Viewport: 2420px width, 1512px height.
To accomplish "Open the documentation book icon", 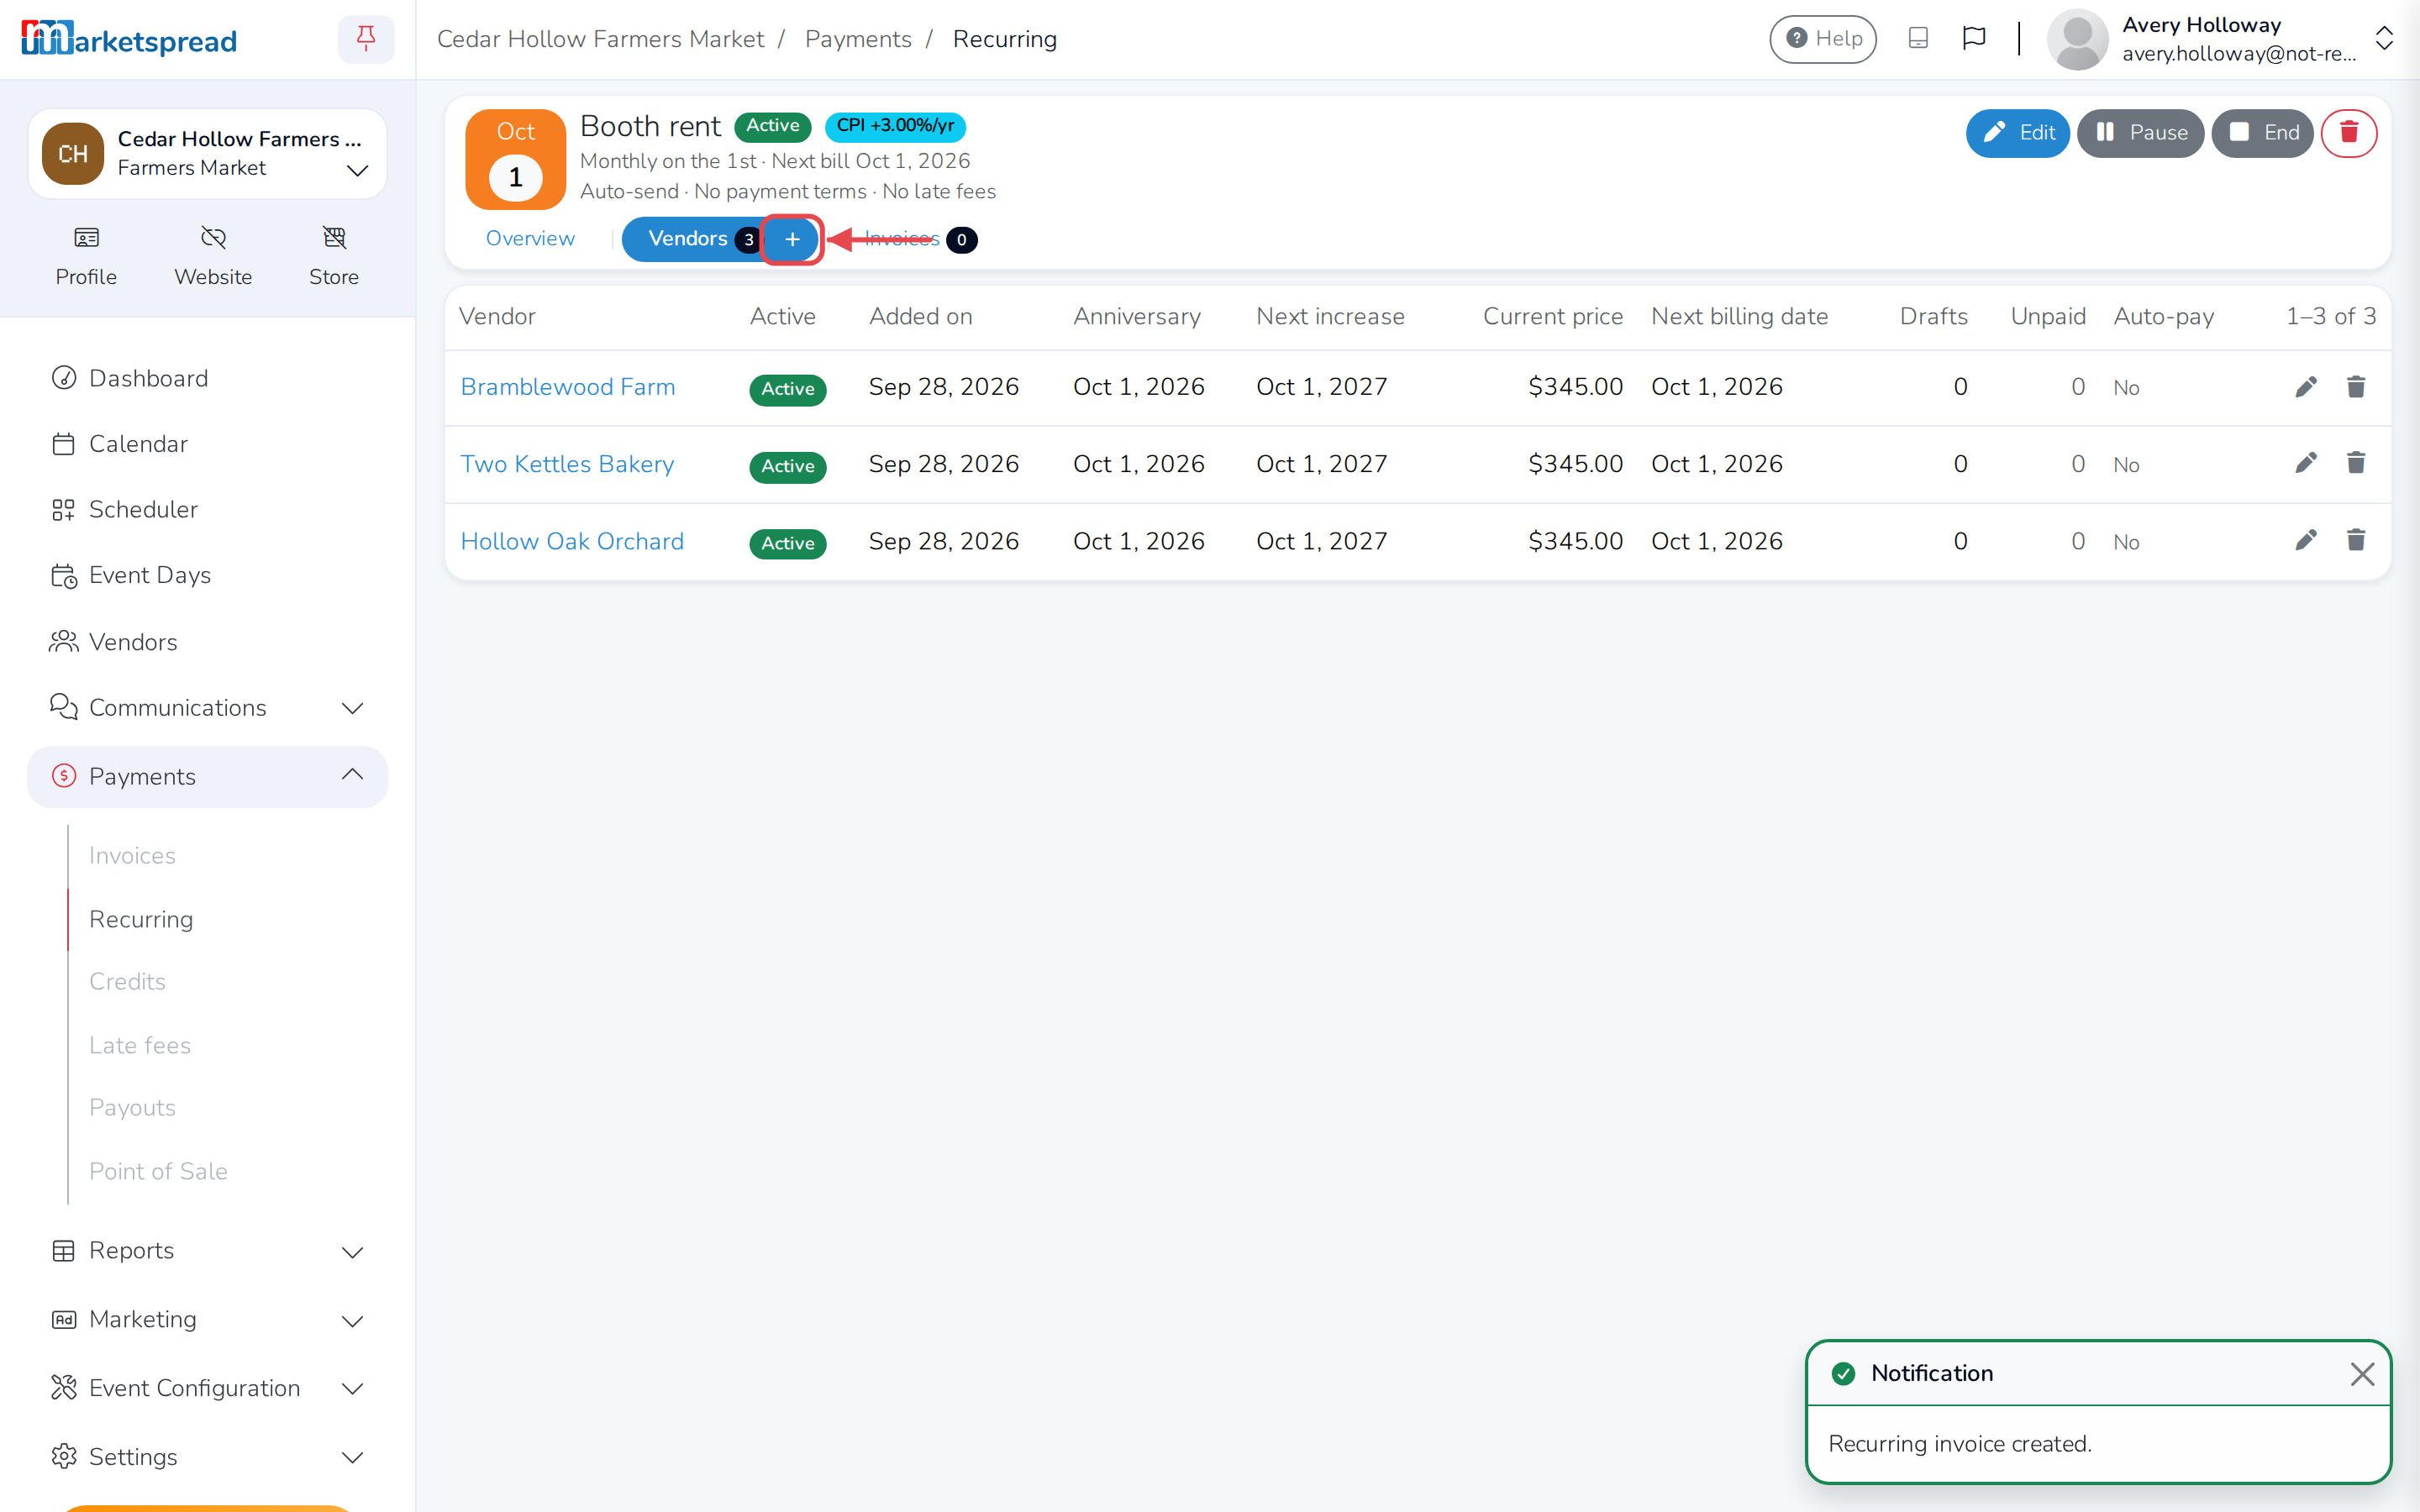I will [x=1917, y=39].
